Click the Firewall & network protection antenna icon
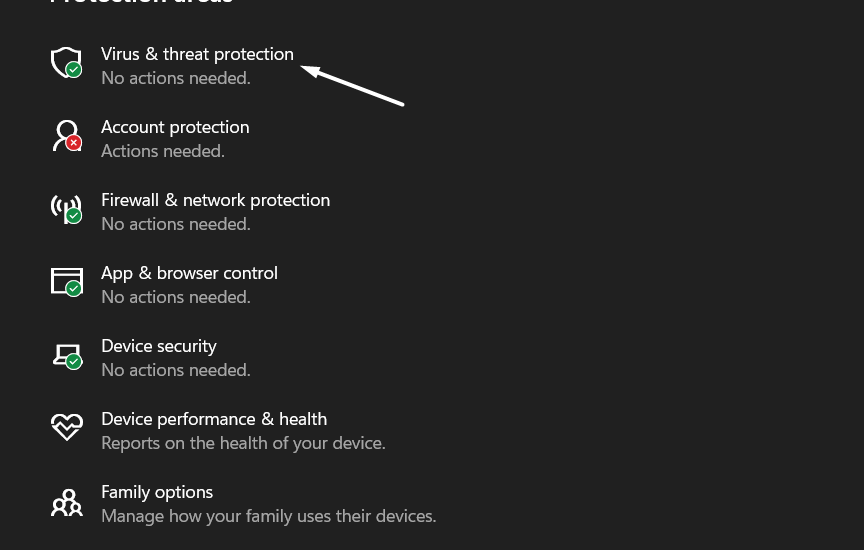 [66, 208]
